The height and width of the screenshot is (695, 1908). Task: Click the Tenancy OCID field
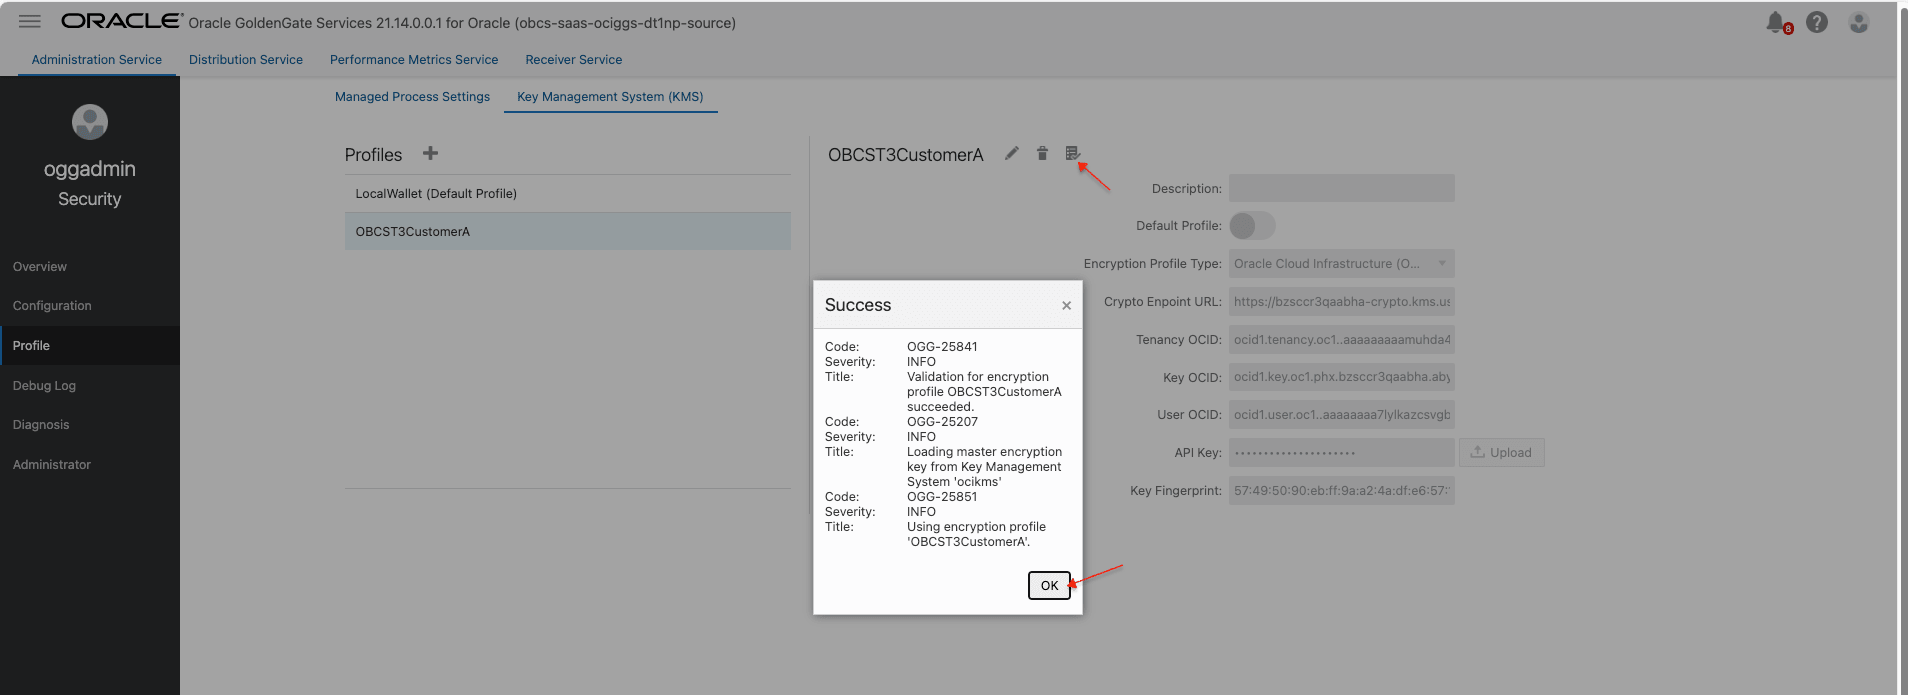1341,340
